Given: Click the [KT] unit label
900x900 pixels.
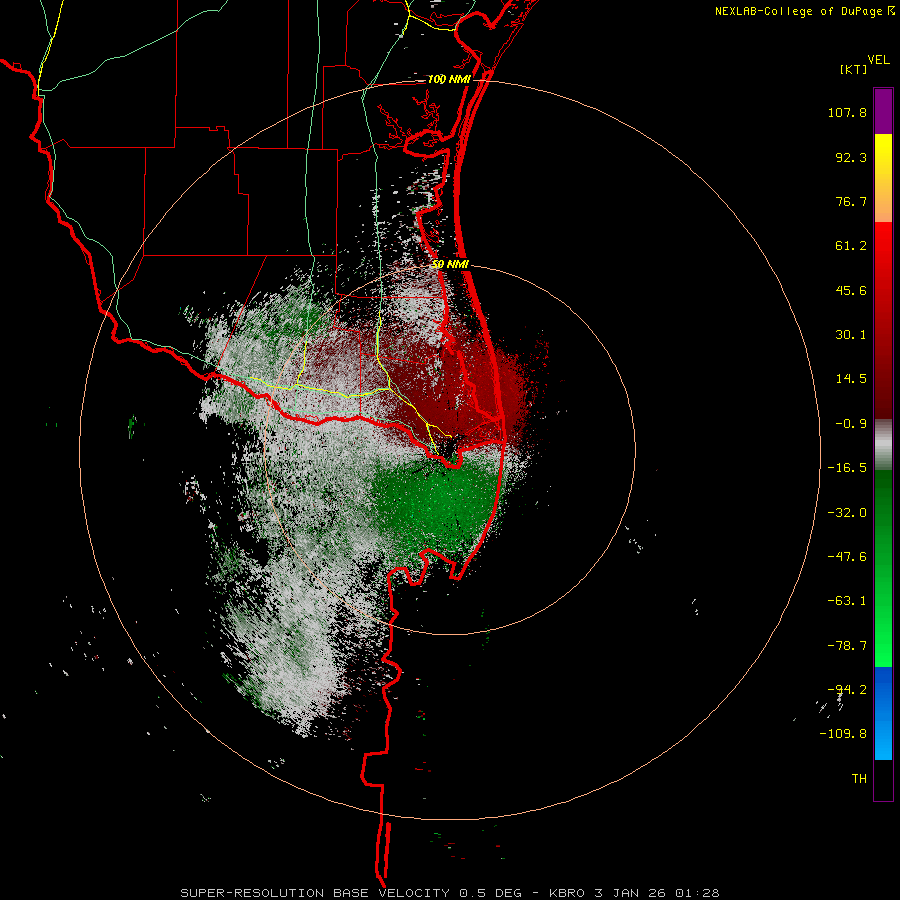Looking at the screenshot, I should (854, 69).
